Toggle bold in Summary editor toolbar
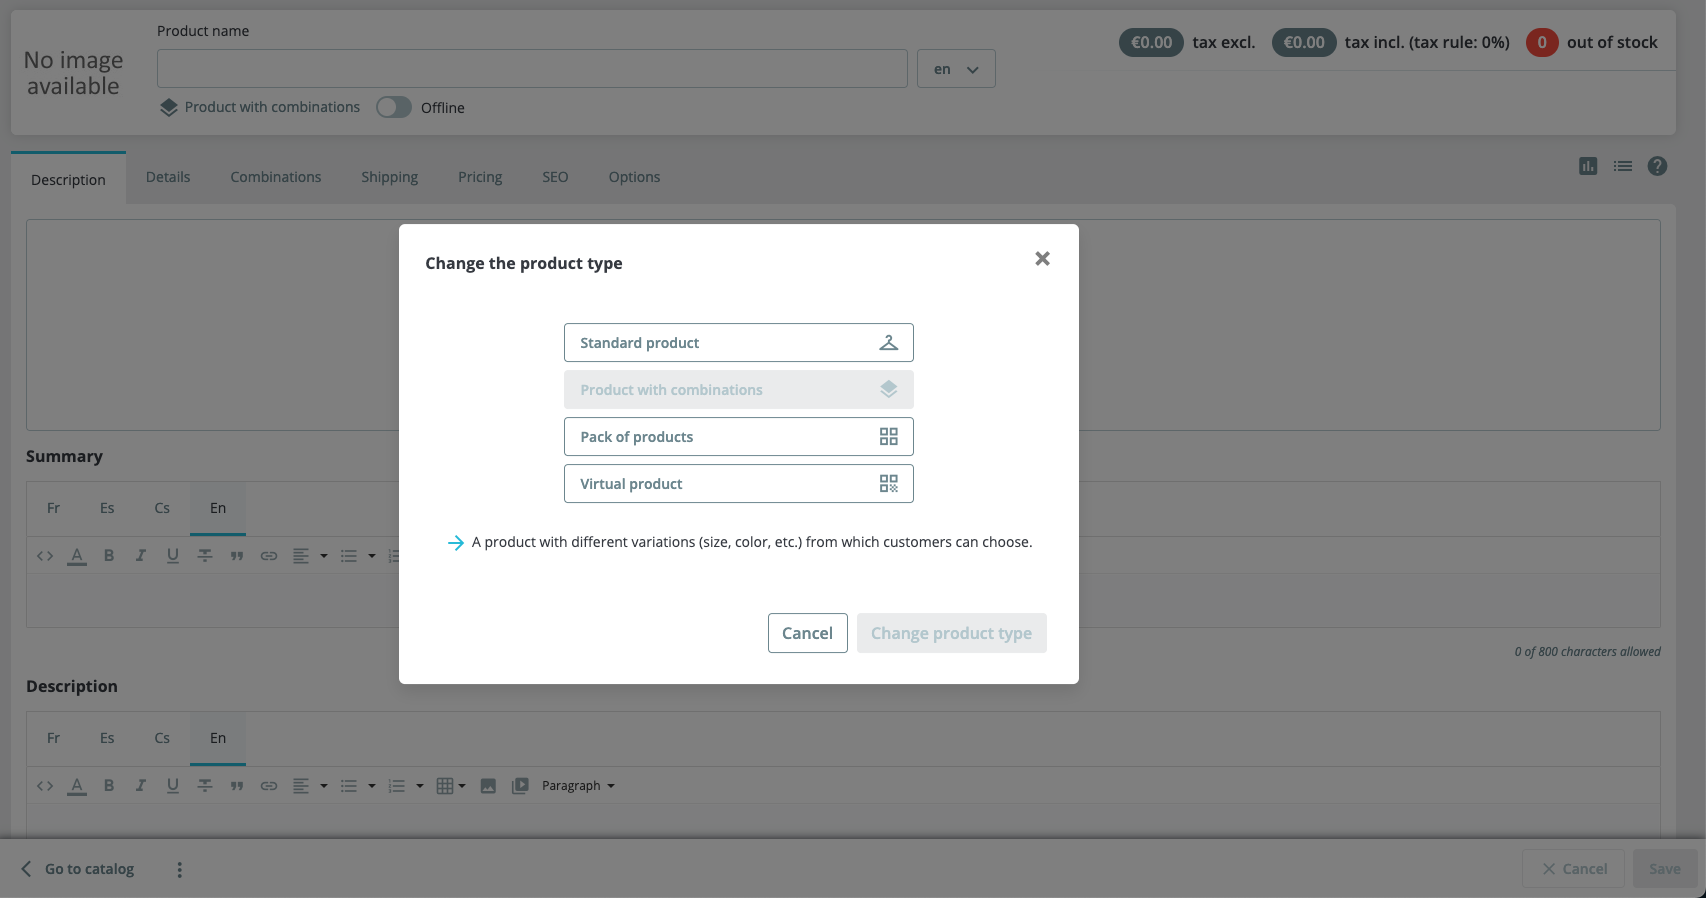1706x898 pixels. [109, 556]
